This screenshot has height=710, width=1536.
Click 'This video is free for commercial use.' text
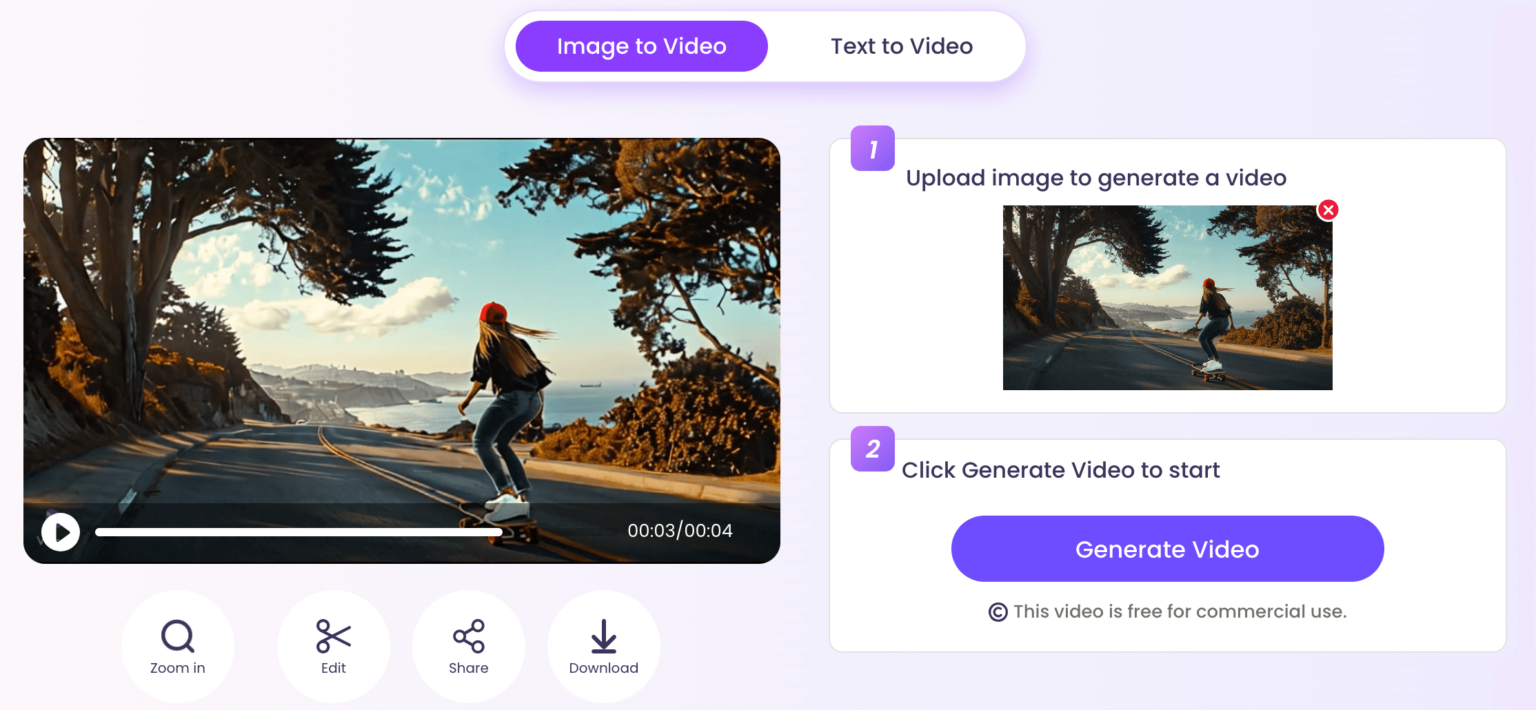[x=1180, y=611]
